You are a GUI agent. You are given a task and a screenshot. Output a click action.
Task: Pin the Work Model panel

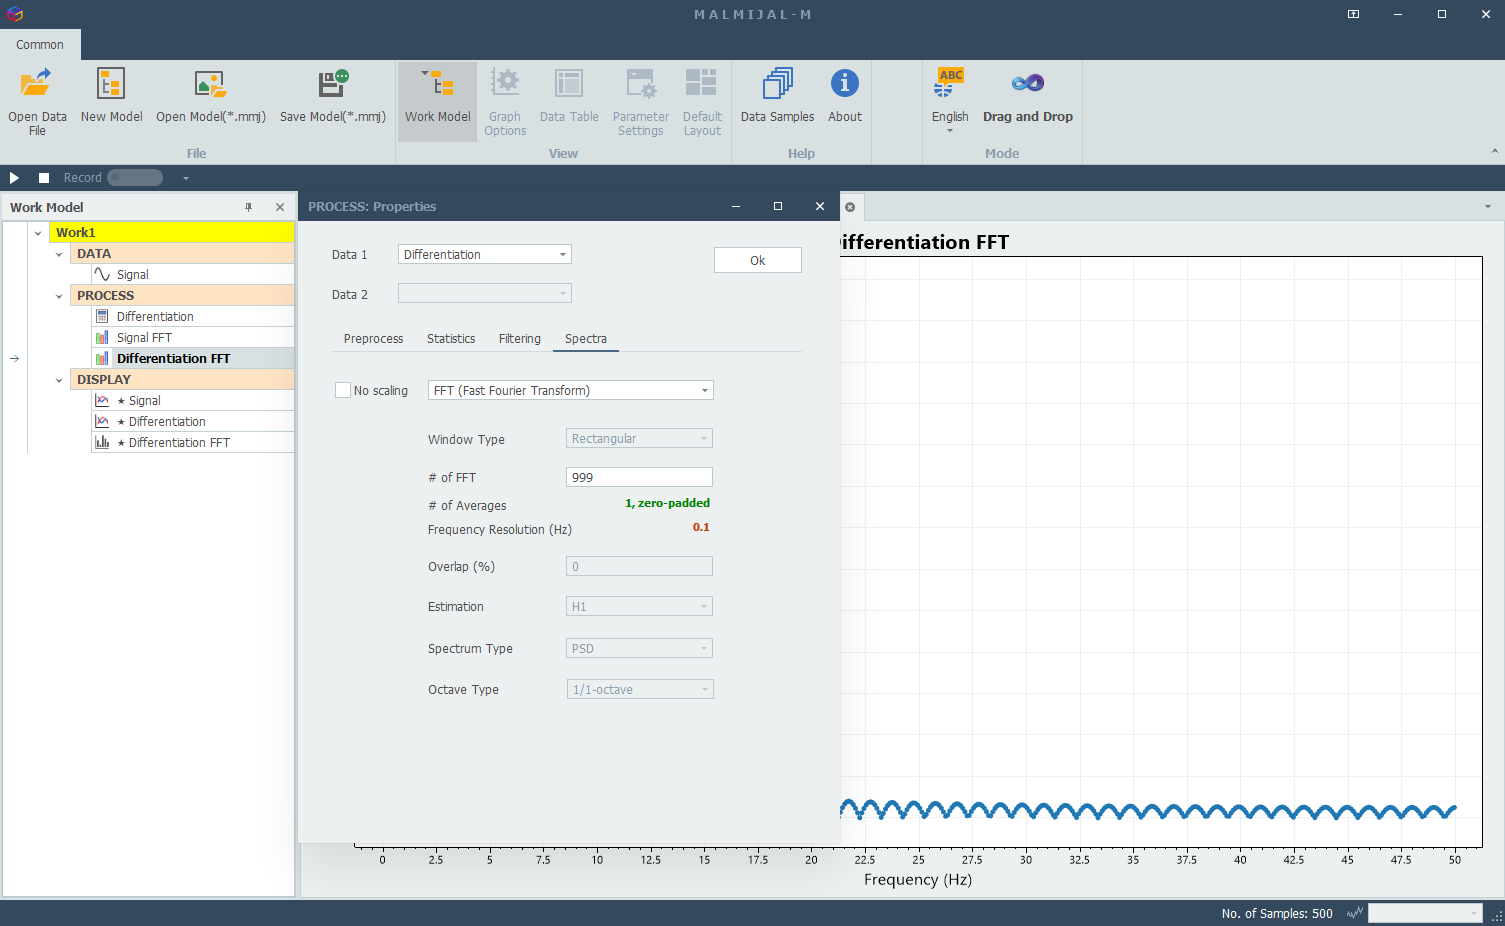(x=249, y=207)
